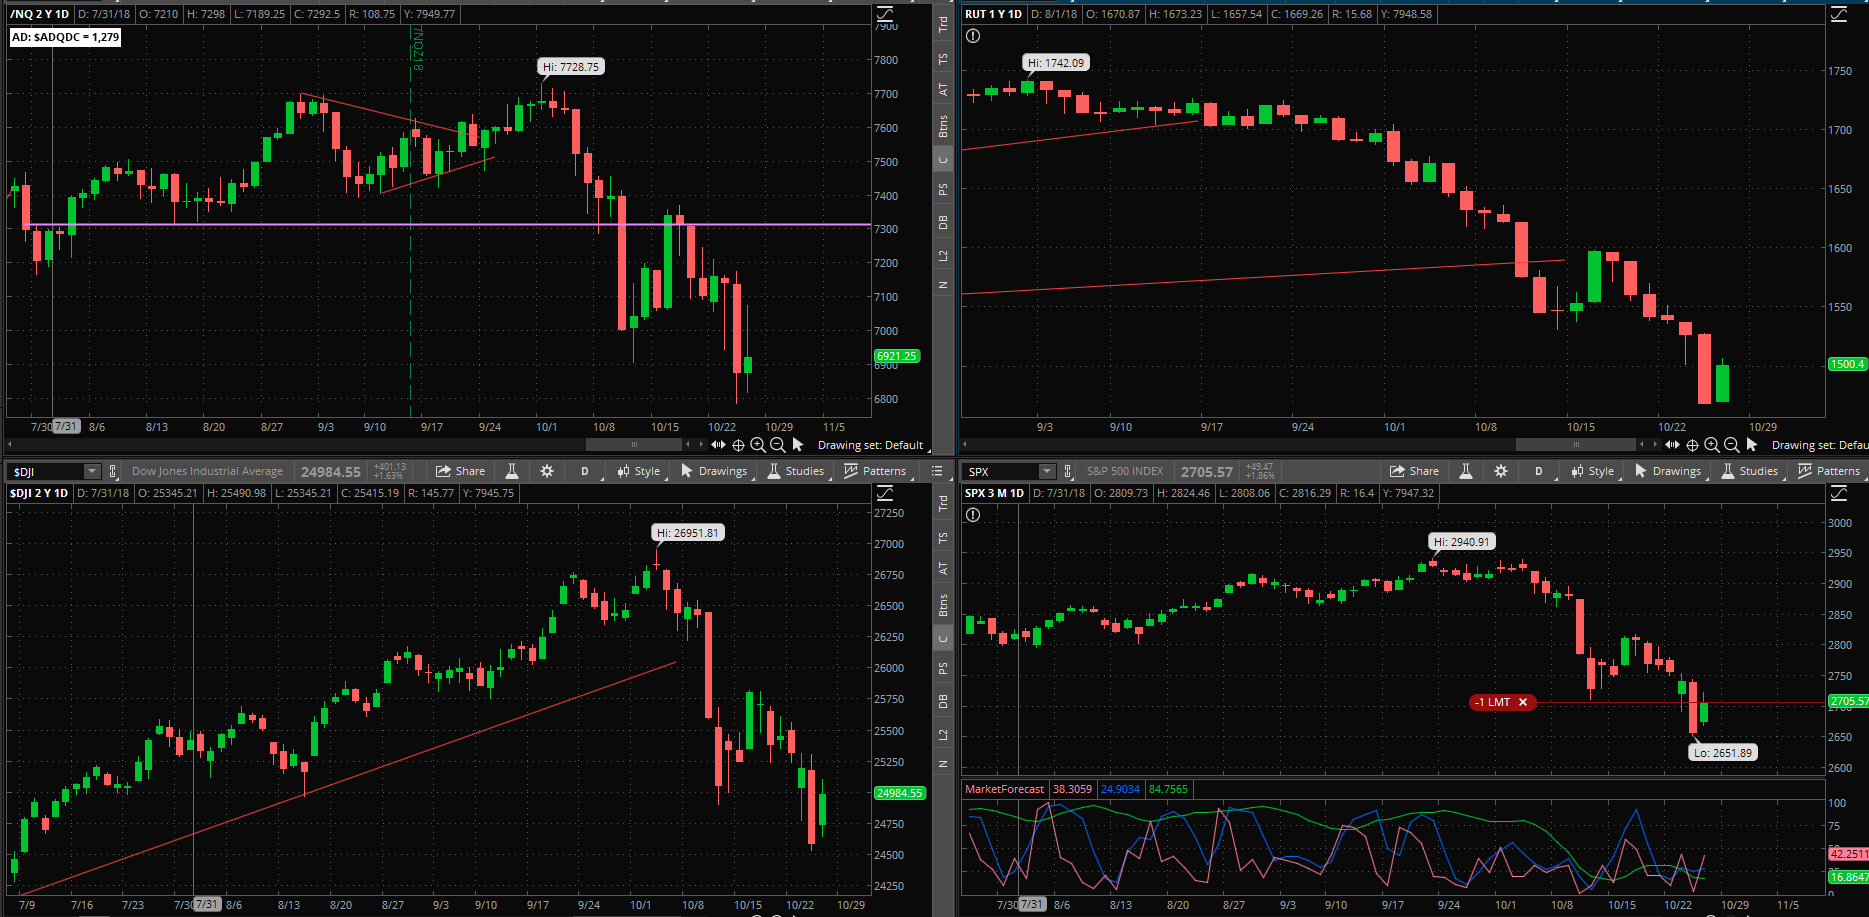Click the left scroll arrow under /NQ chart
The height and width of the screenshot is (917, 1869).
pyautogui.click(x=10, y=444)
